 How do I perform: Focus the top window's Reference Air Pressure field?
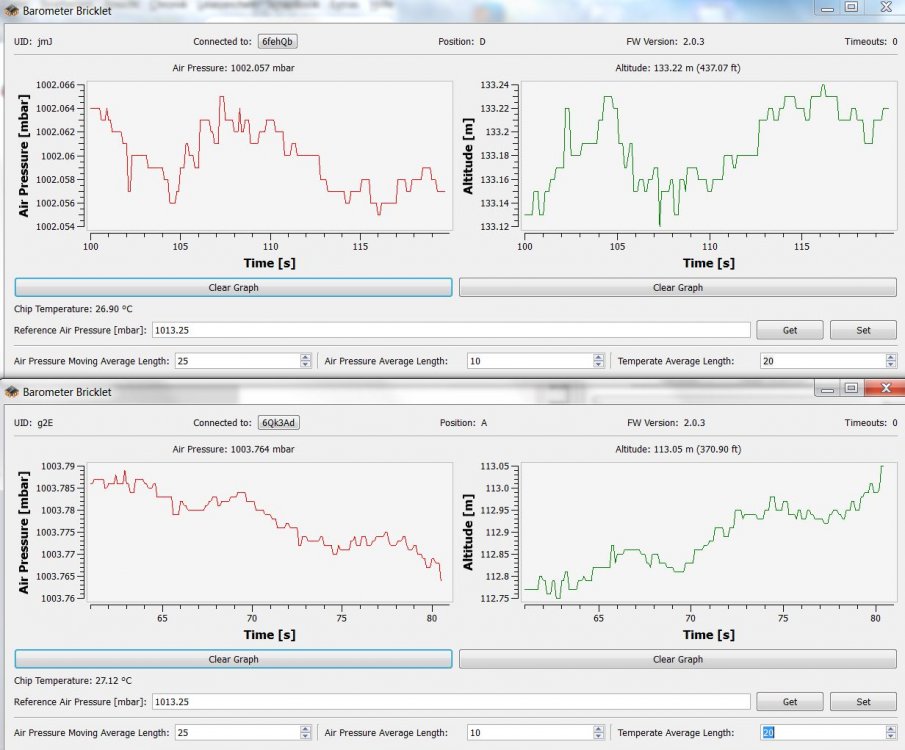(x=450, y=330)
